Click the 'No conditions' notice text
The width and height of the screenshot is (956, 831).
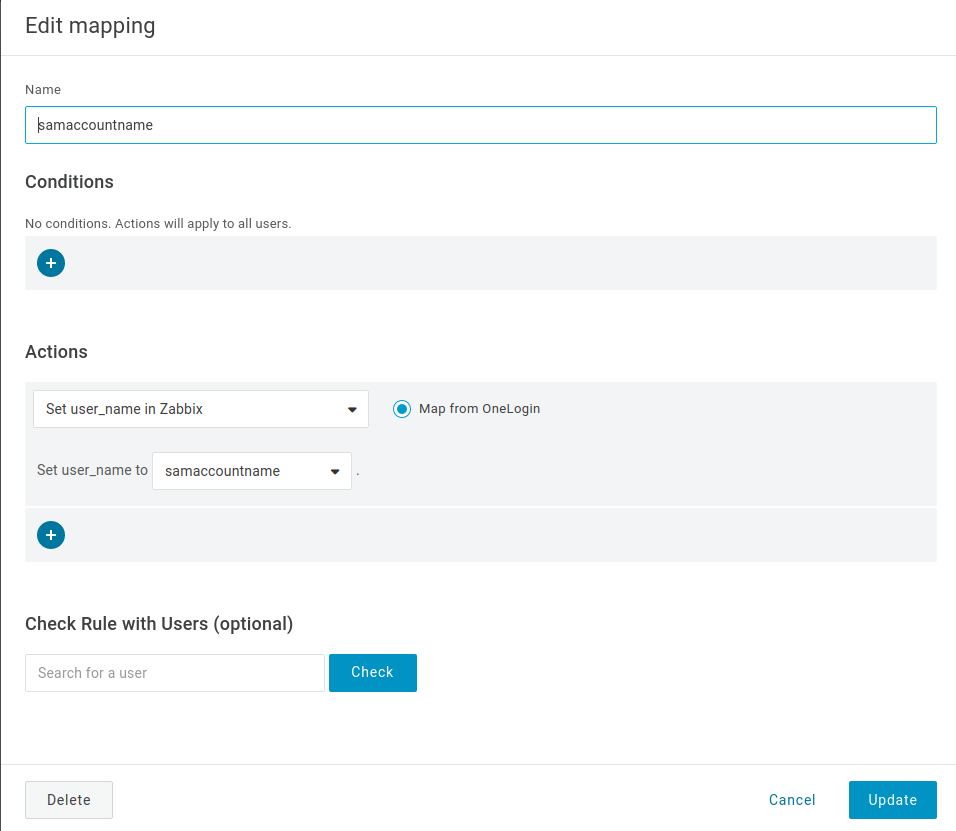pyautogui.click(x=158, y=224)
